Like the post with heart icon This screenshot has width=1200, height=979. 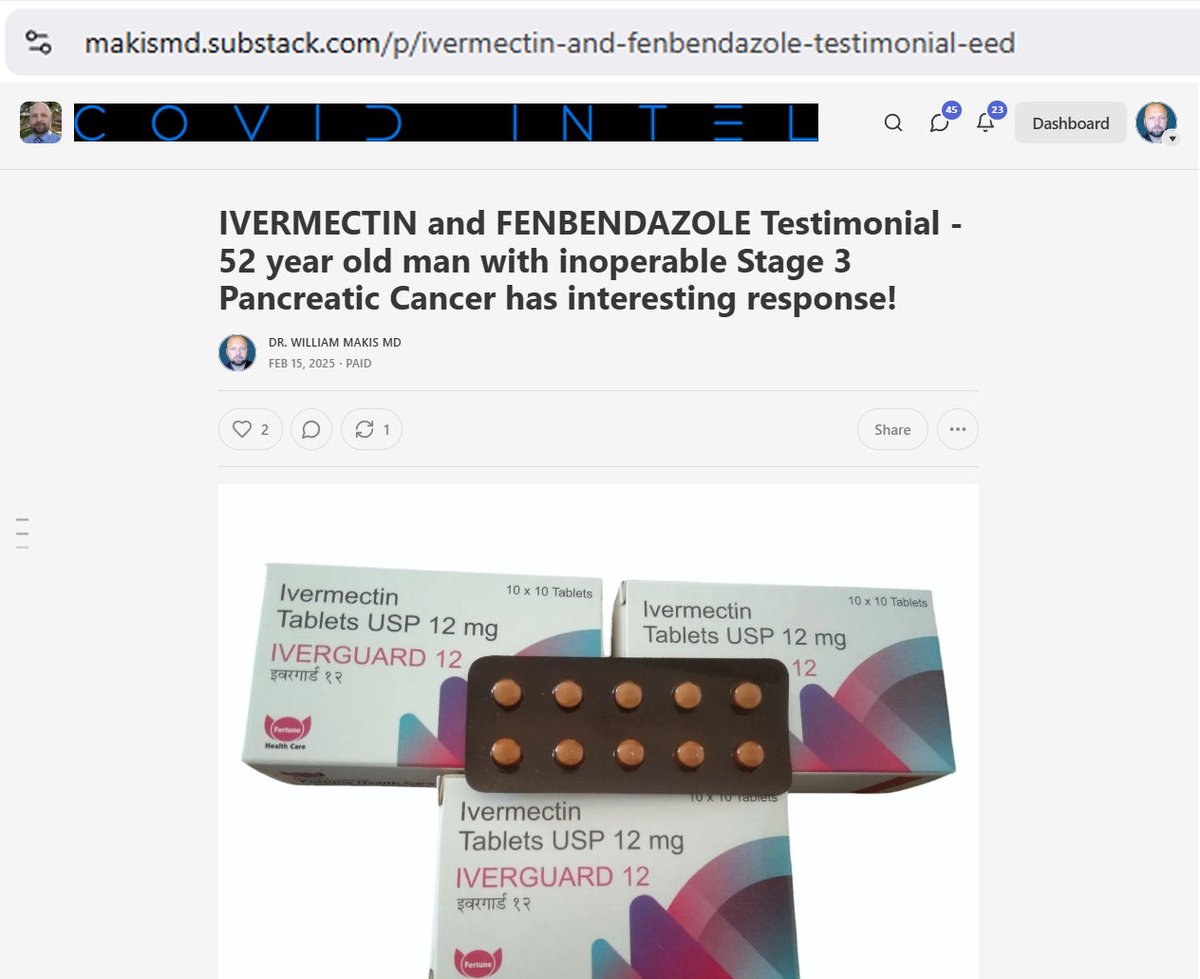point(250,429)
